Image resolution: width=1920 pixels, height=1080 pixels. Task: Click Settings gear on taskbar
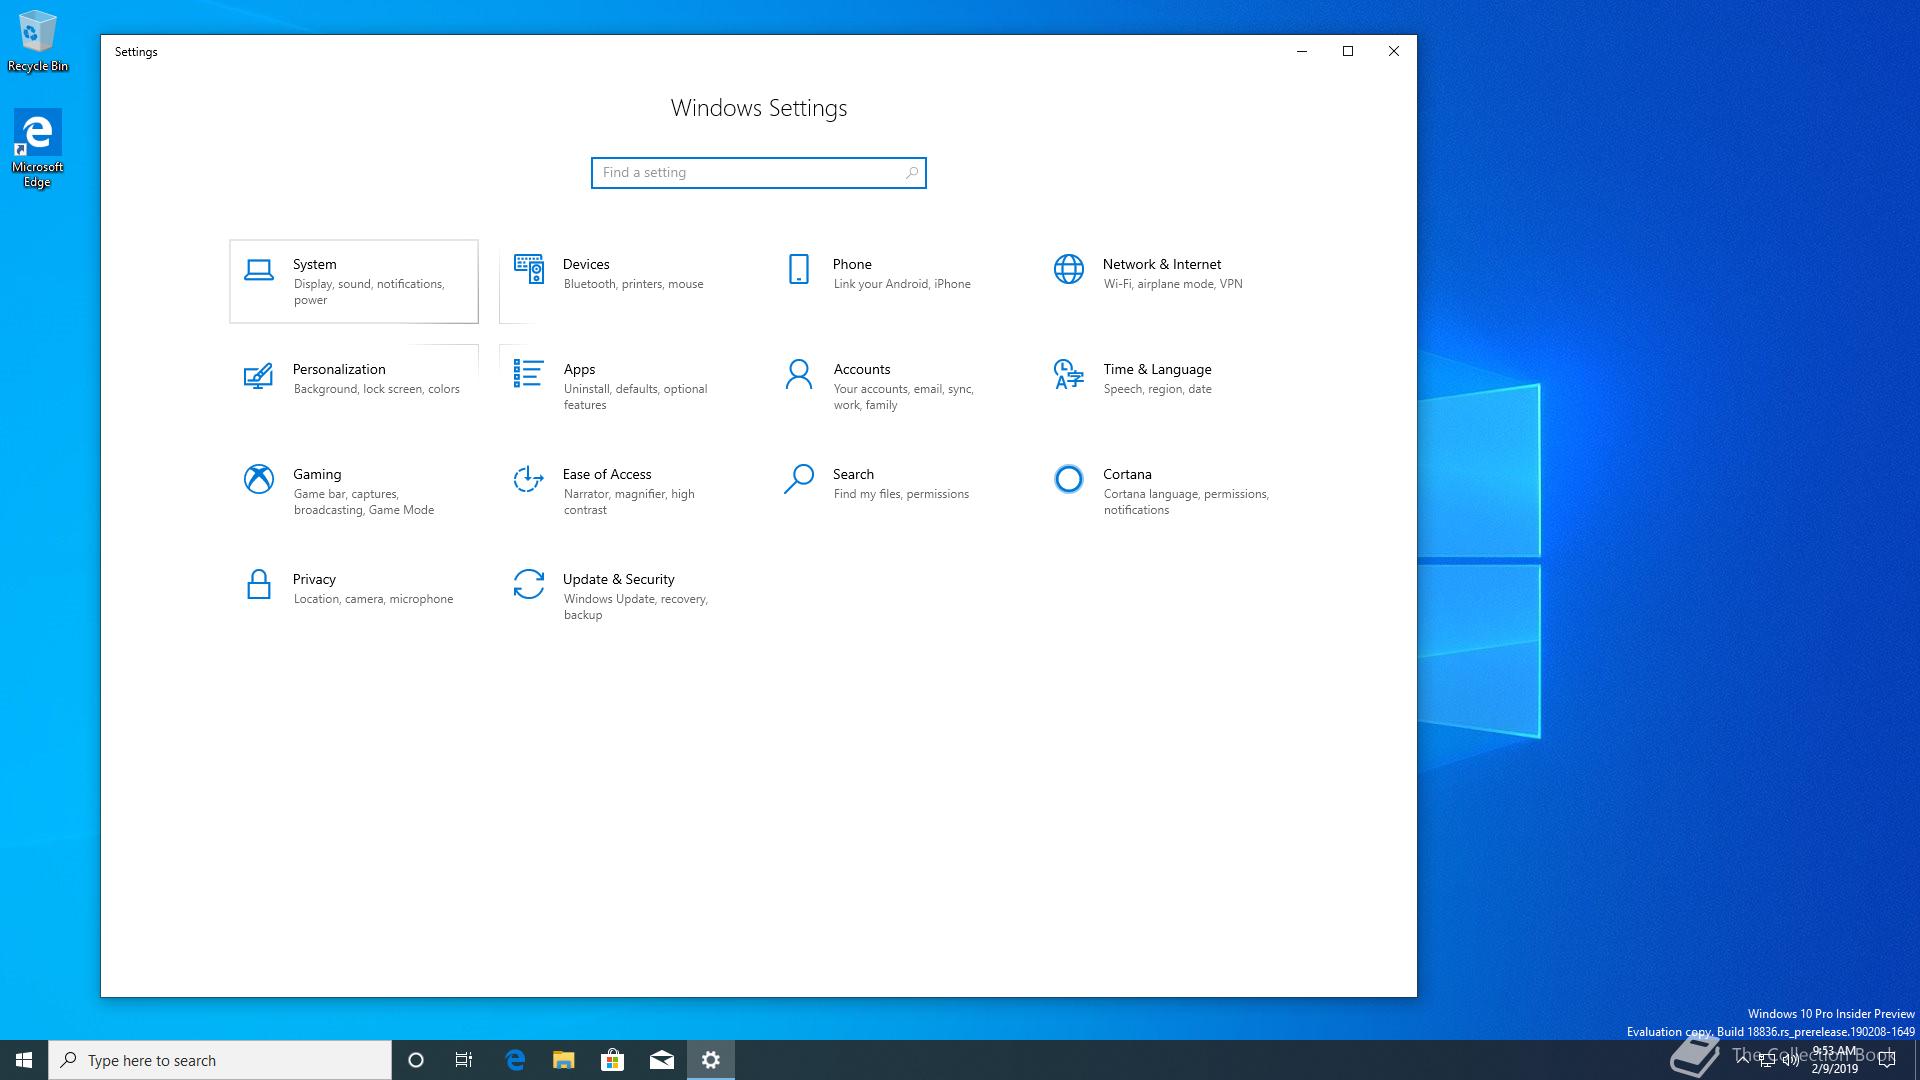(x=711, y=1060)
